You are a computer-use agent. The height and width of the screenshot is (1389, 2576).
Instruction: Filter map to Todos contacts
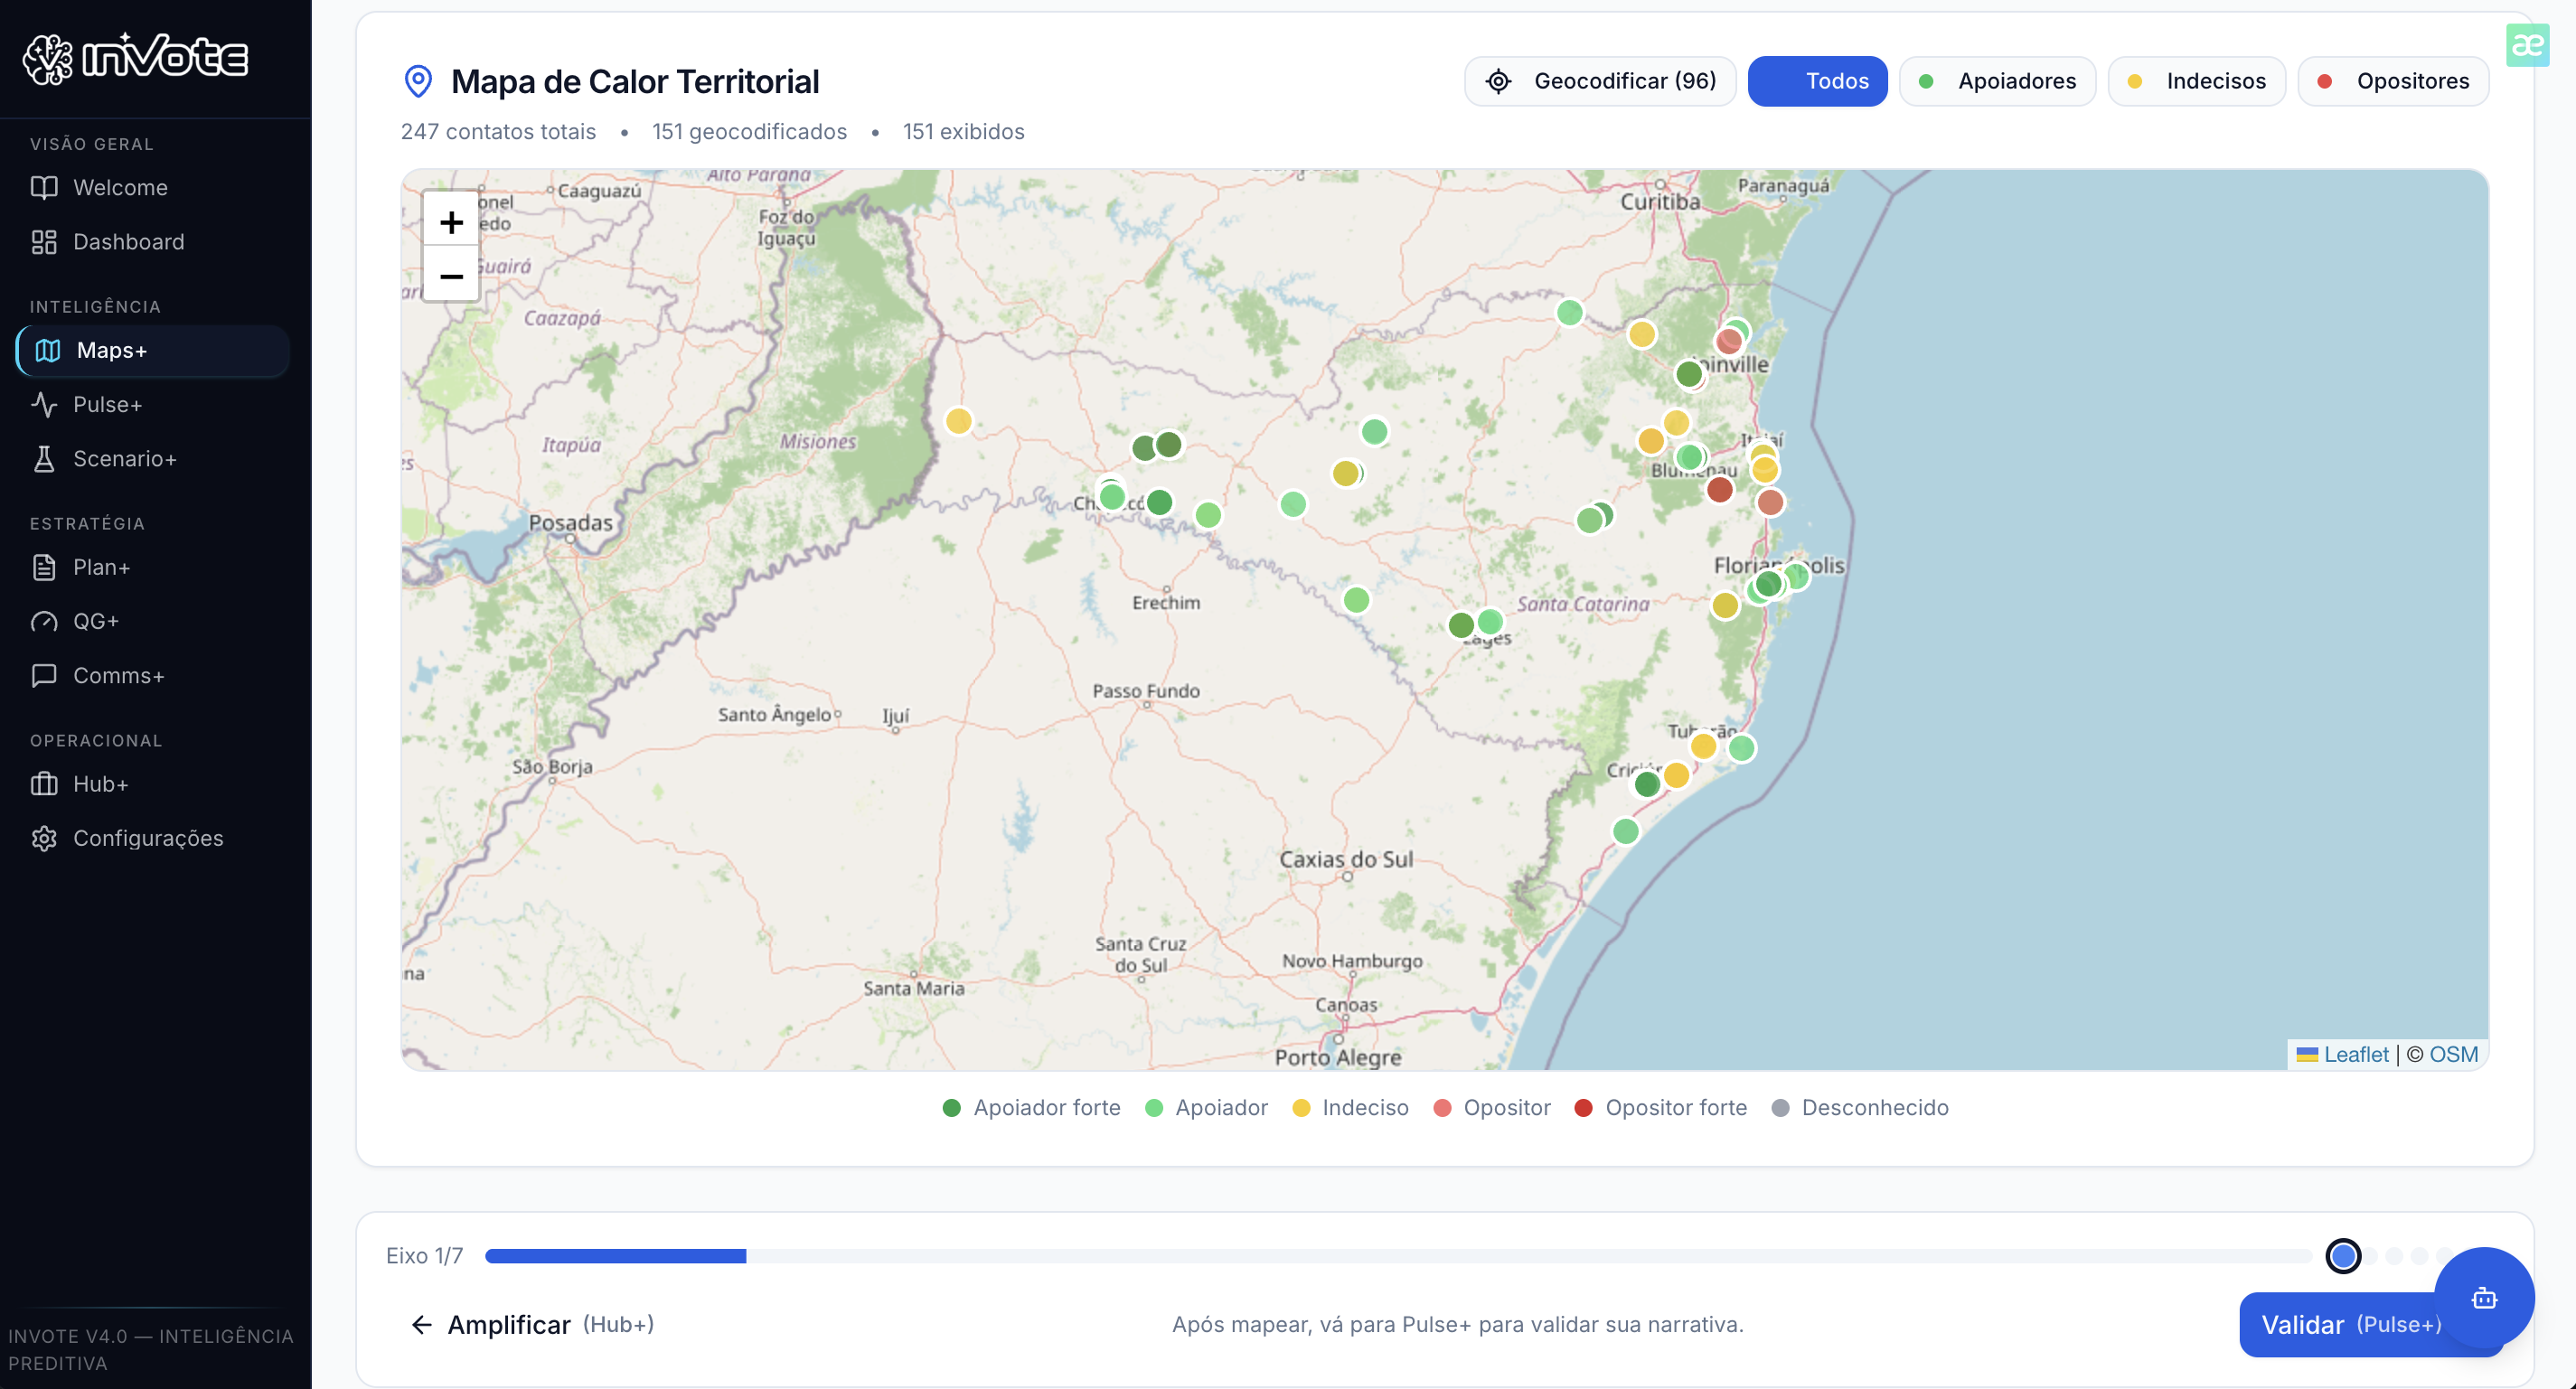point(1817,81)
